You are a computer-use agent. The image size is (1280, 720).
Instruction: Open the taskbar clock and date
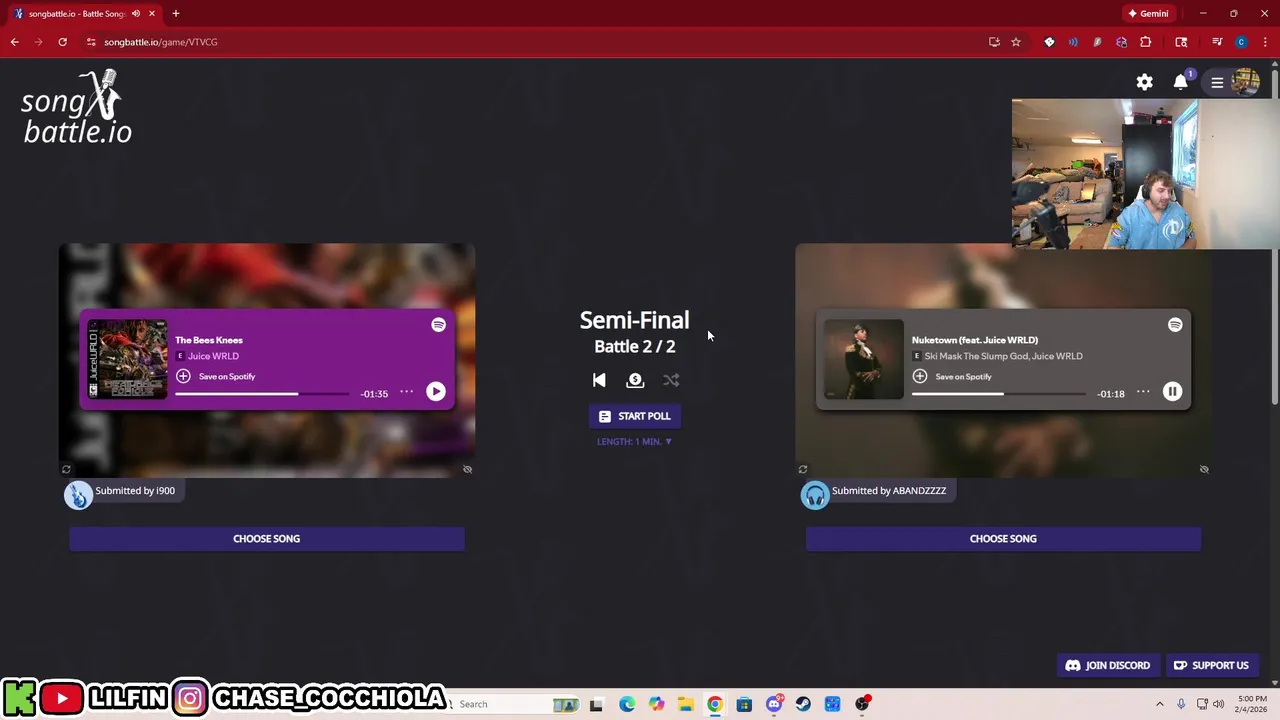coord(1252,704)
